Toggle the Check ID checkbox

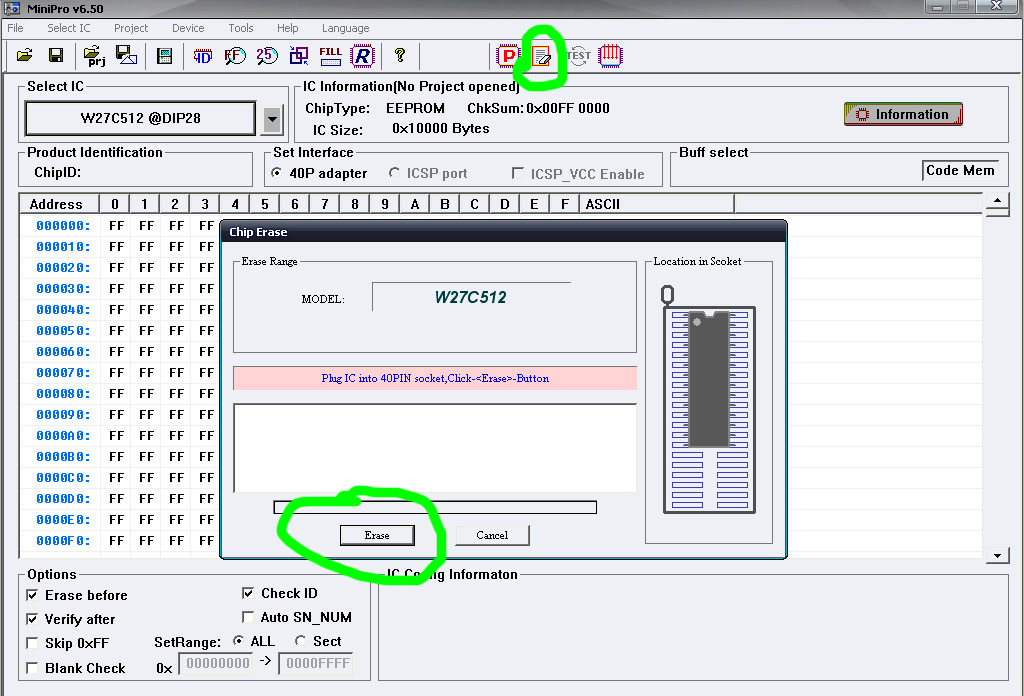point(248,593)
